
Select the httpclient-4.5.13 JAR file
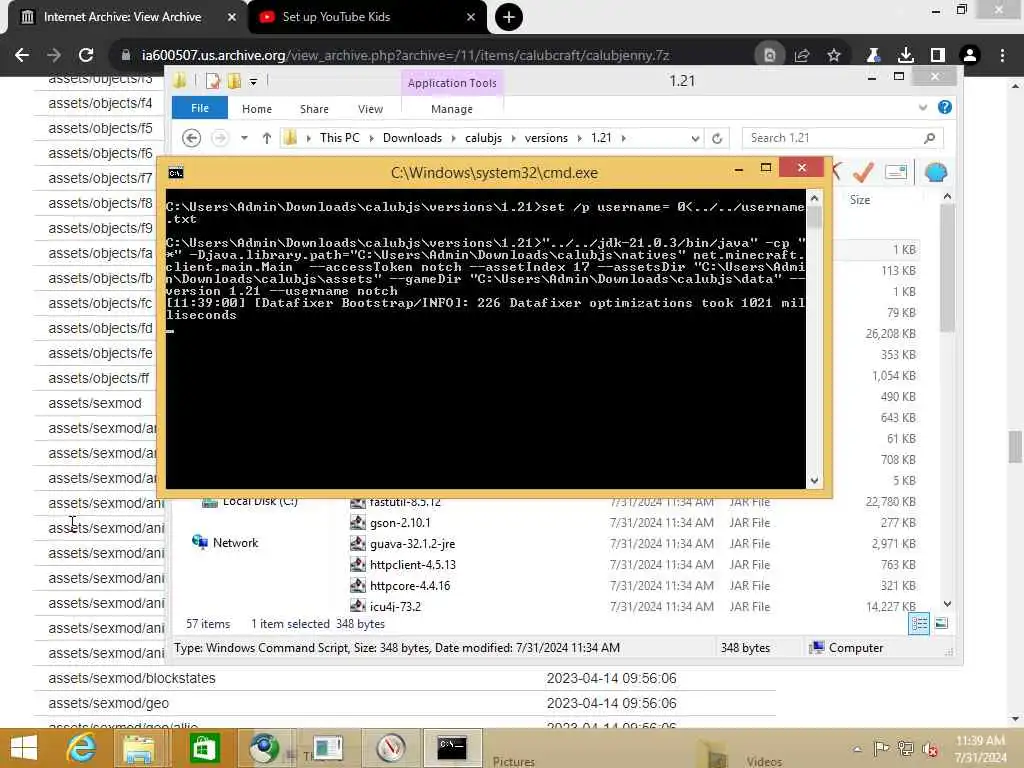(x=413, y=564)
